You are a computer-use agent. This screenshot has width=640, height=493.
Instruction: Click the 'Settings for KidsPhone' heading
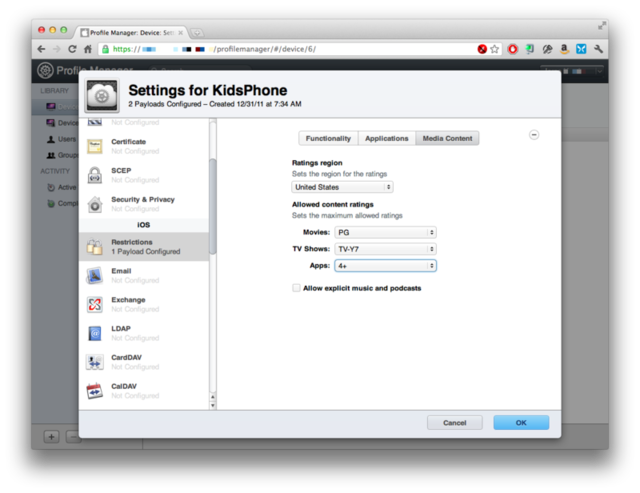(208, 90)
